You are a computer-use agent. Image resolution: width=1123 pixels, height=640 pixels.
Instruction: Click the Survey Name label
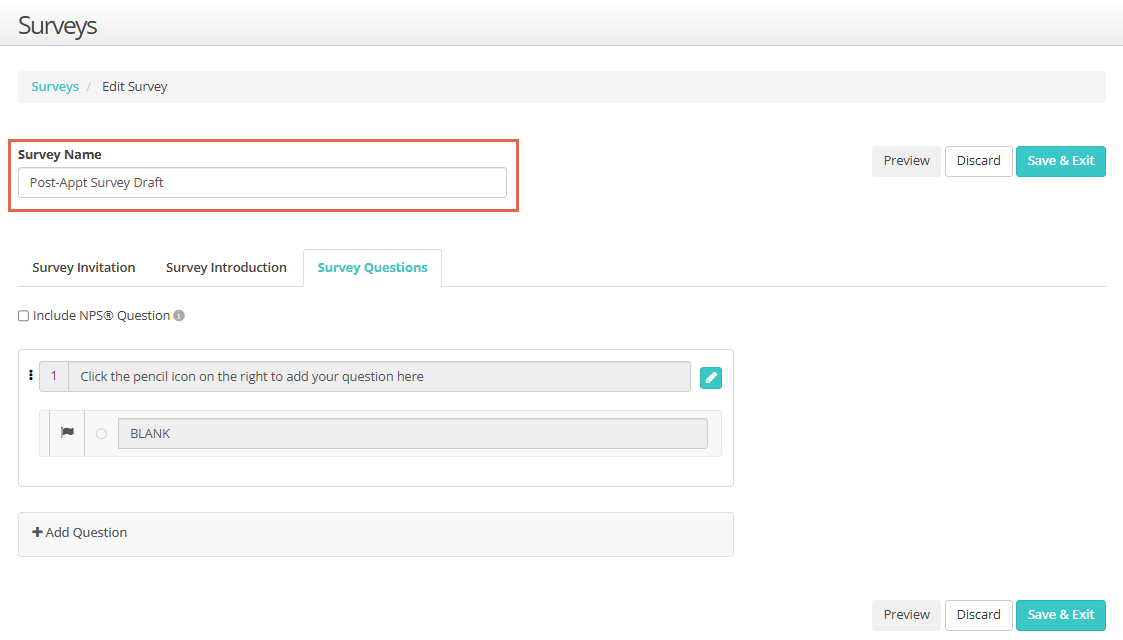coord(59,155)
